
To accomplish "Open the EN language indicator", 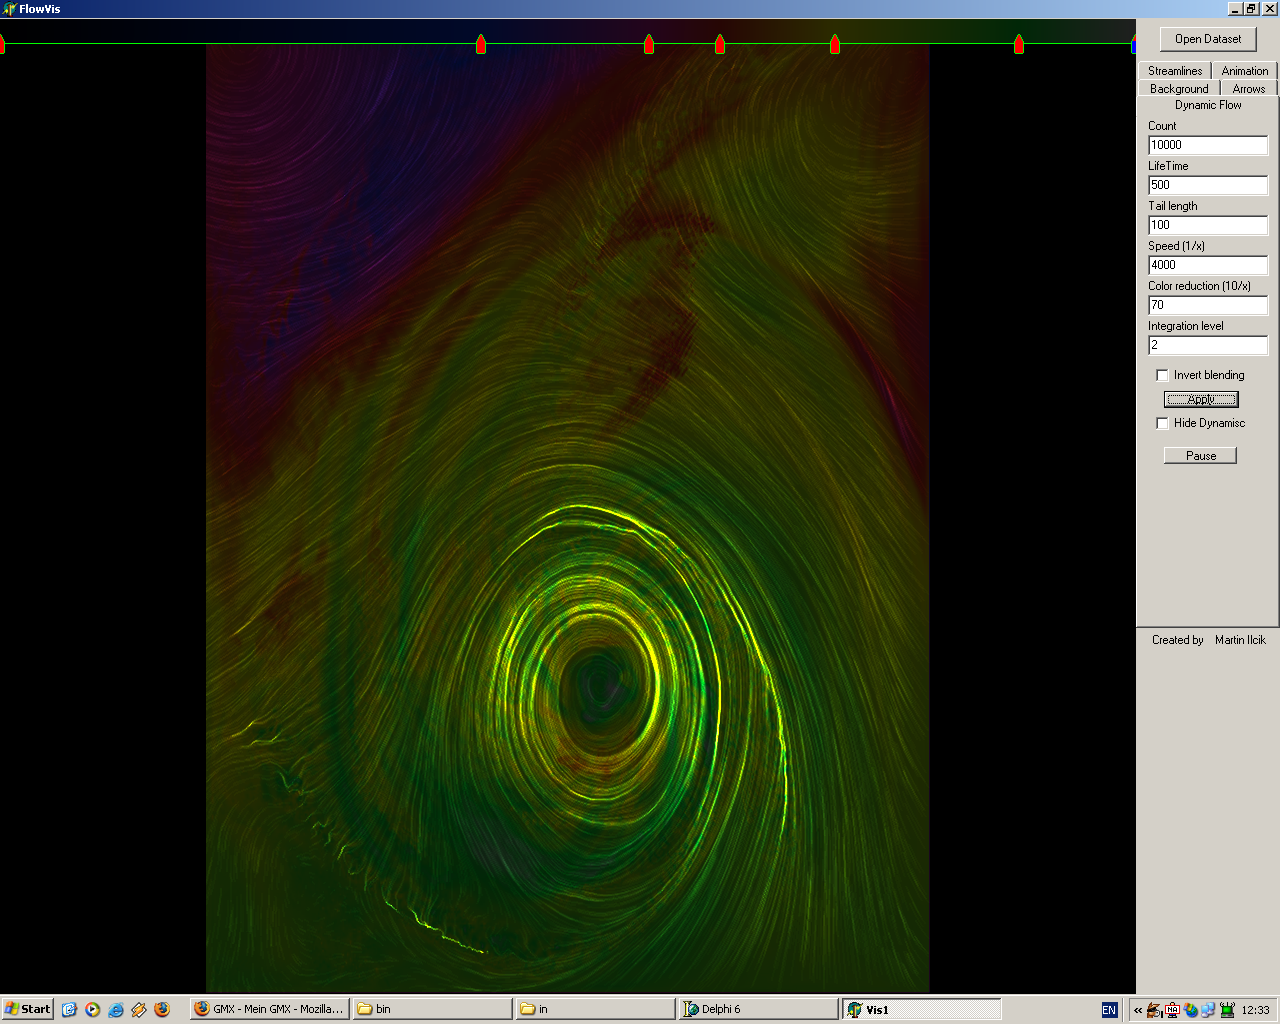I will [1109, 1010].
